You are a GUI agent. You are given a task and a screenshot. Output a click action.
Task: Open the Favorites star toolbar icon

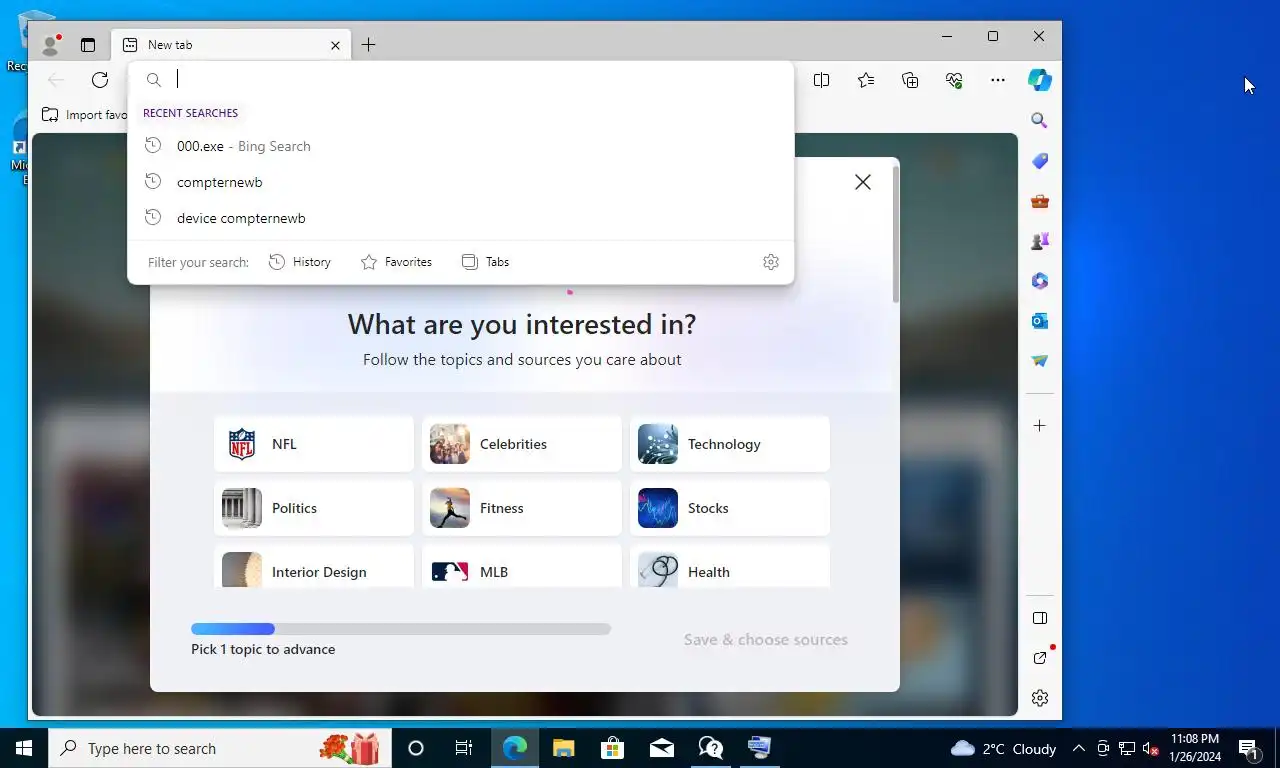pyautogui.click(x=866, y=80)
